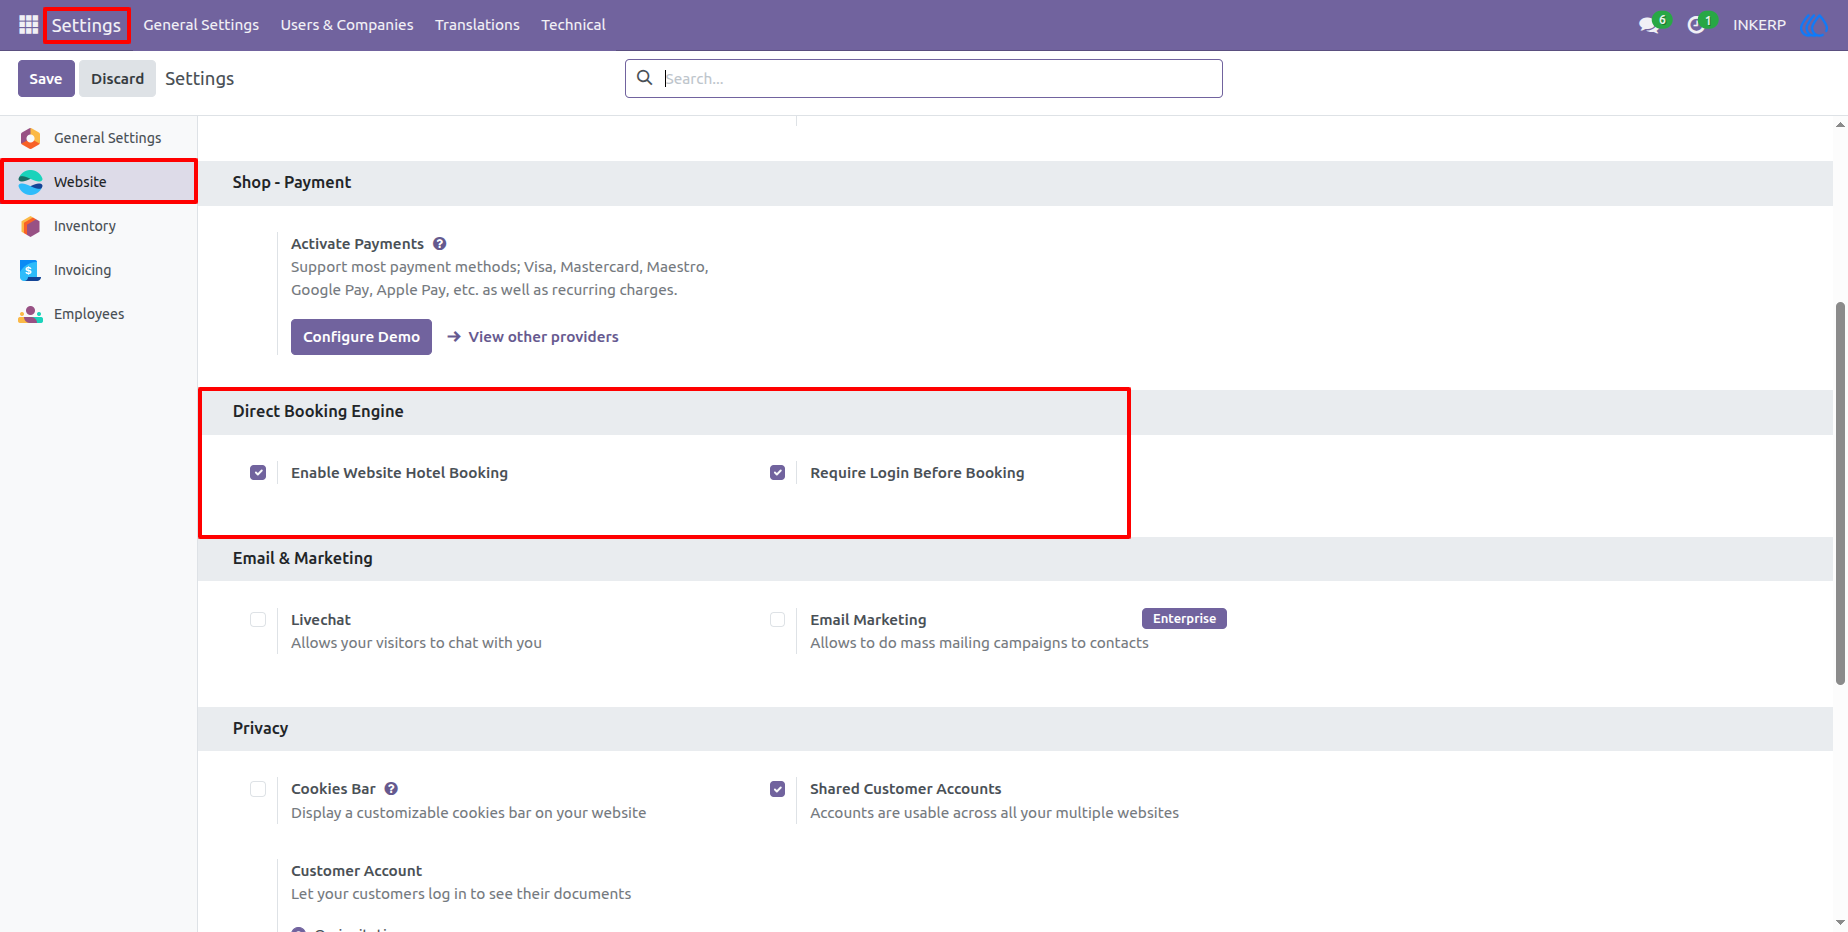The height and width of the screenshot is (932, 1848).
Task: Select the Employees app icon in sidebar
Action: click(x=31, y=314)
